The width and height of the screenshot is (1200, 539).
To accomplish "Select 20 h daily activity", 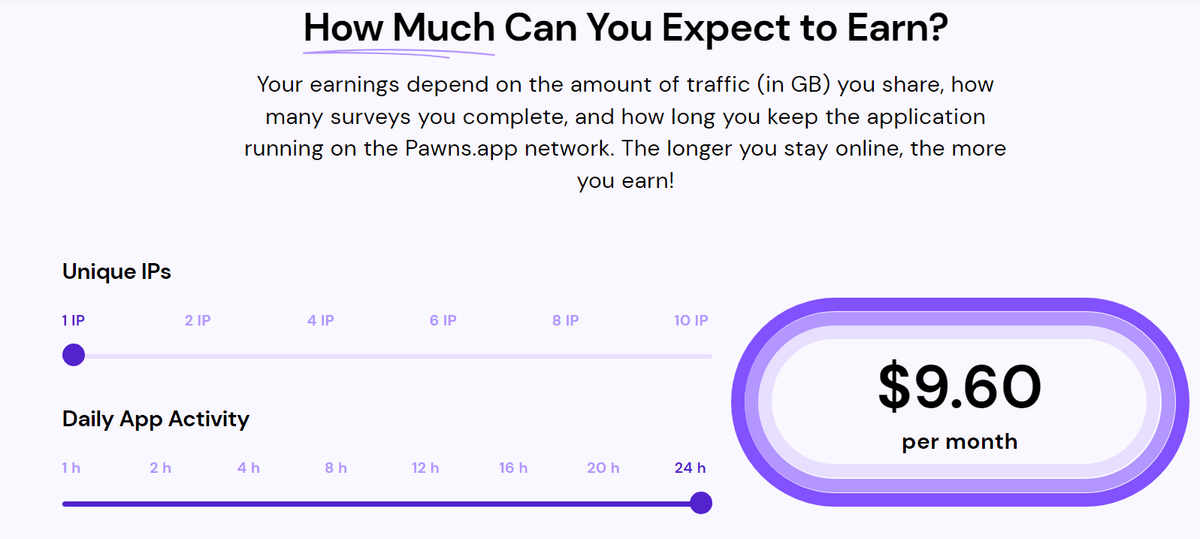I will point(603,468).
